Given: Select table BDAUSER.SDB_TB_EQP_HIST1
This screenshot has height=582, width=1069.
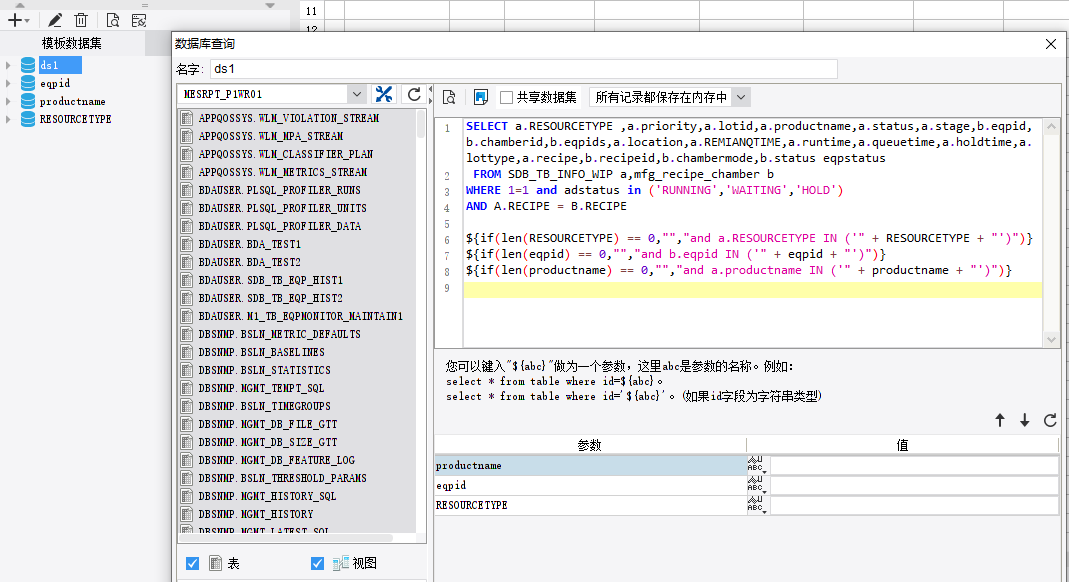Looking at the screenshot, I should [x=271, y=280].
